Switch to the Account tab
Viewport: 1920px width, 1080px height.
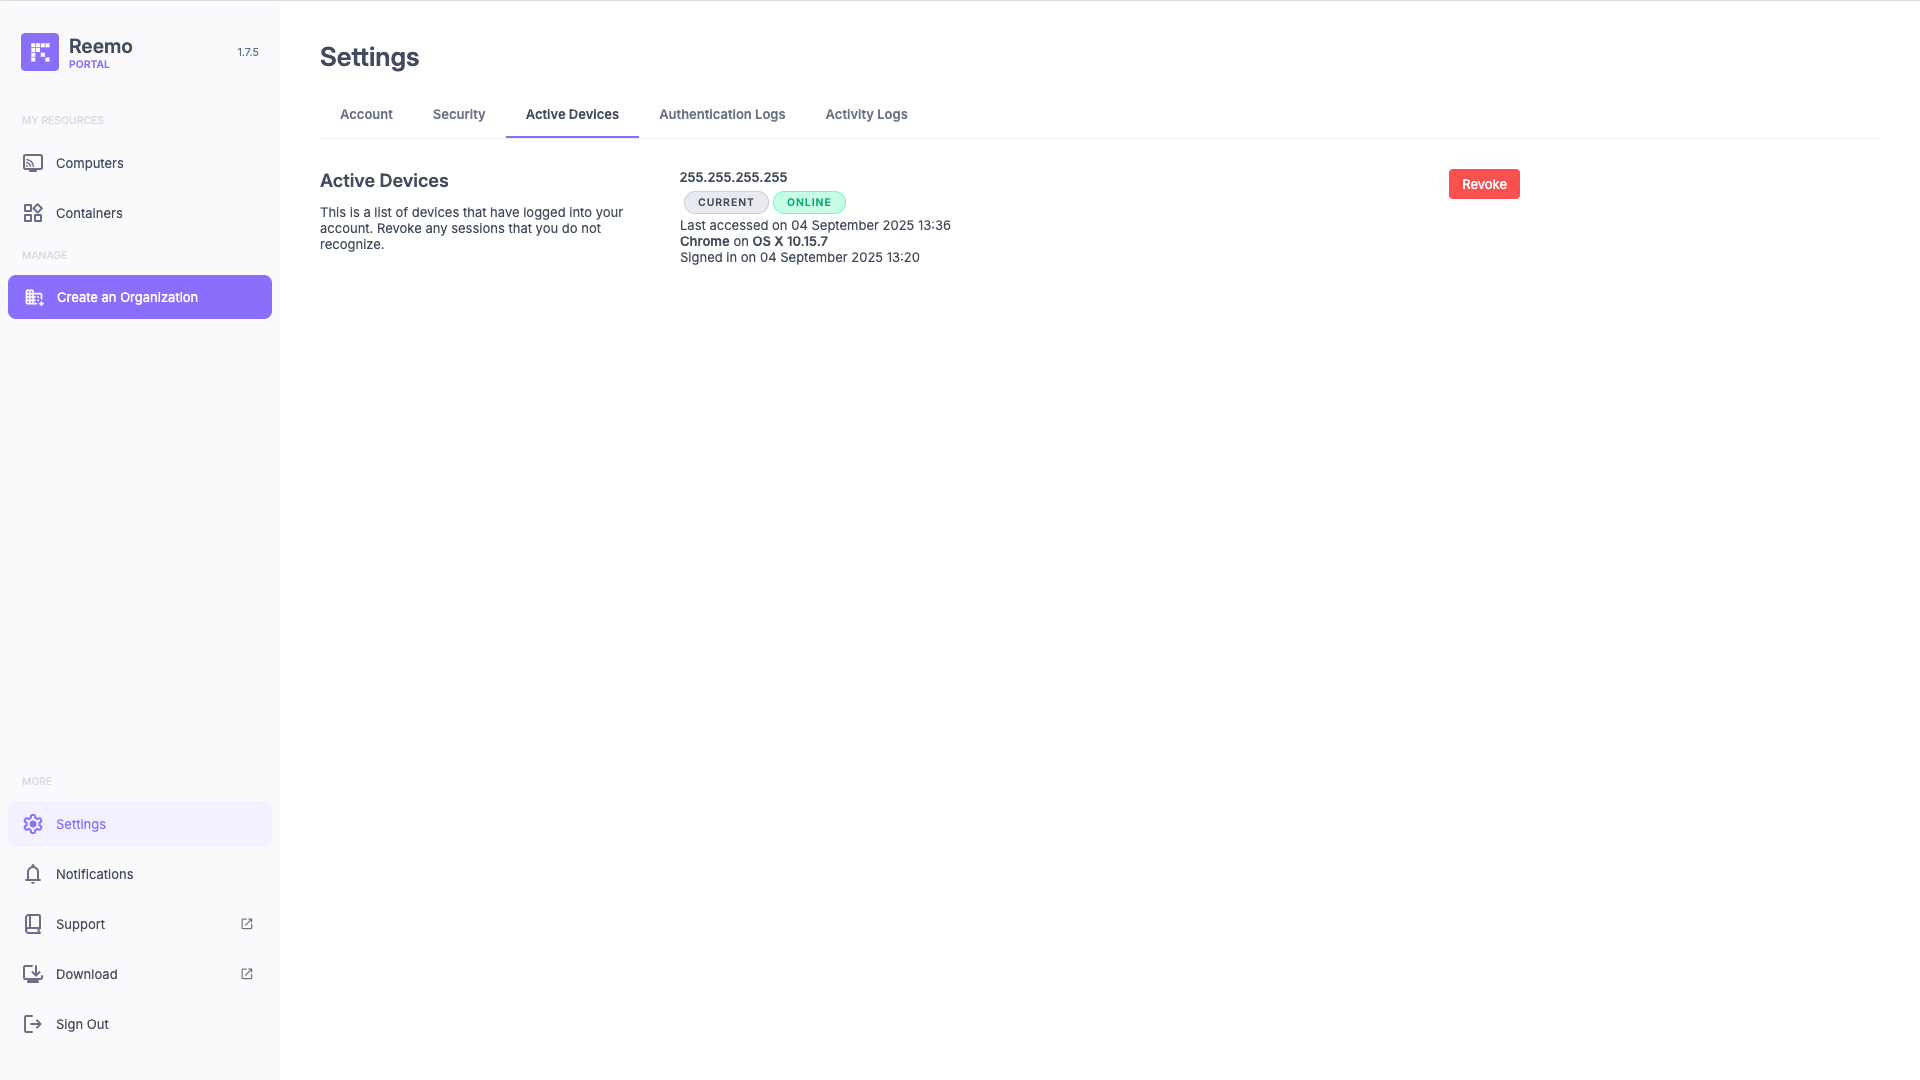click(366, 114)
